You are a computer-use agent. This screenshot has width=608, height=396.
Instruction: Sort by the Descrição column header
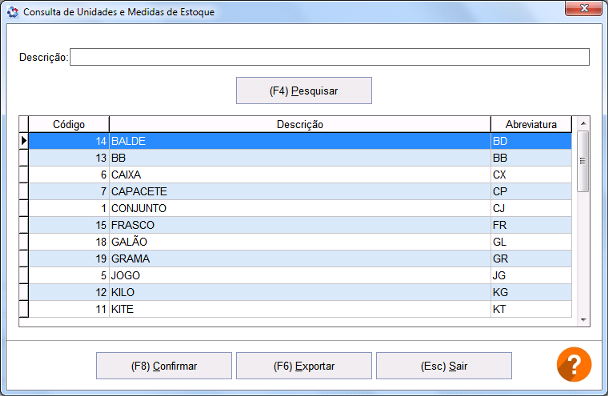(x=300, y=124)
